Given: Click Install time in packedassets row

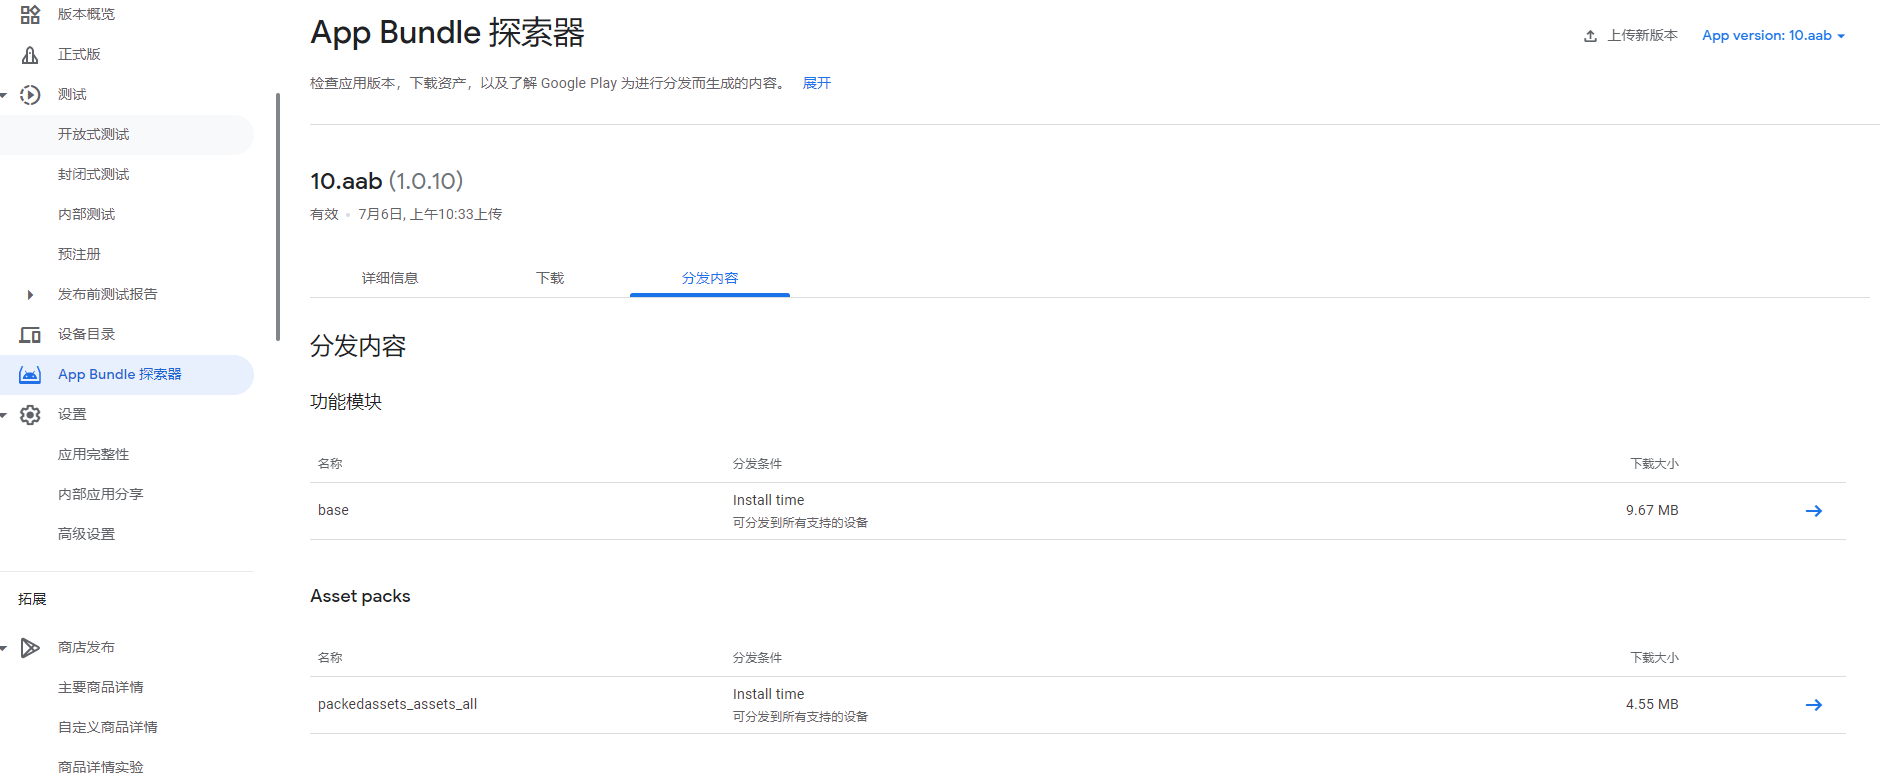Looking at the screenshot, I should click(x=768, y=694).
